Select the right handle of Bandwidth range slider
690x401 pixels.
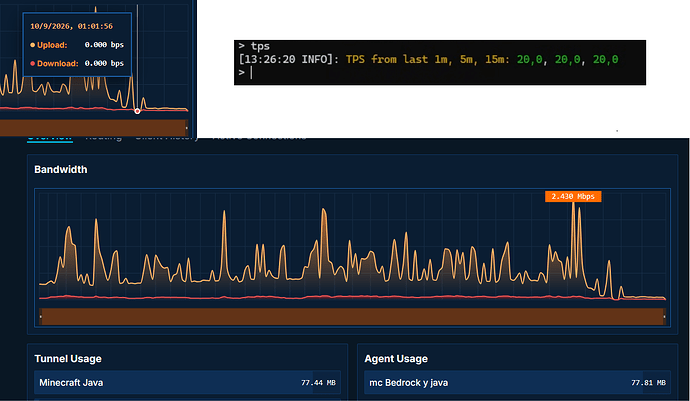[x=664, y=316]
